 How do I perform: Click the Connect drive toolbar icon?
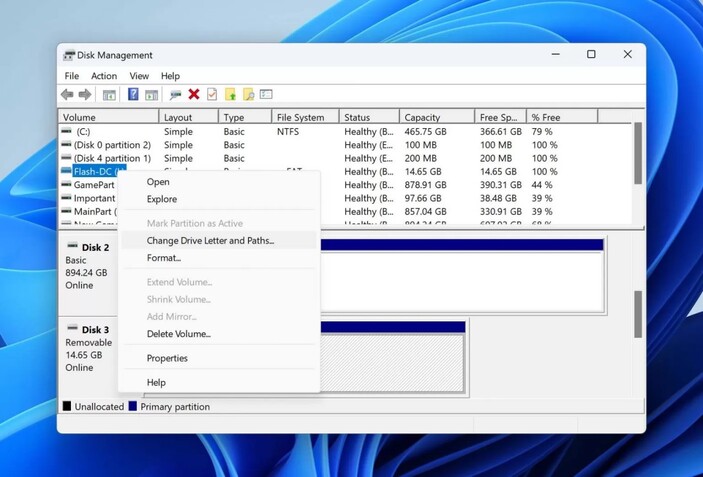click(x=176, y=95)
